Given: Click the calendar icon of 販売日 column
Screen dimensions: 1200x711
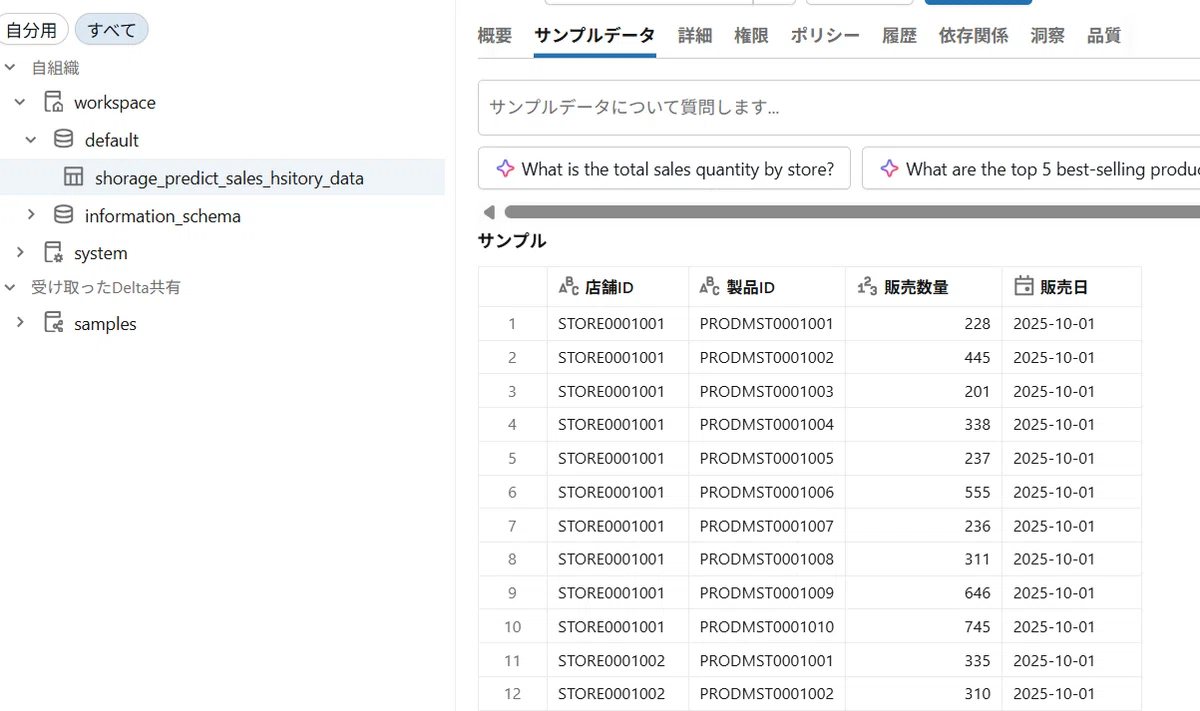Looking at the screenshot, I should pos(1023,287).
